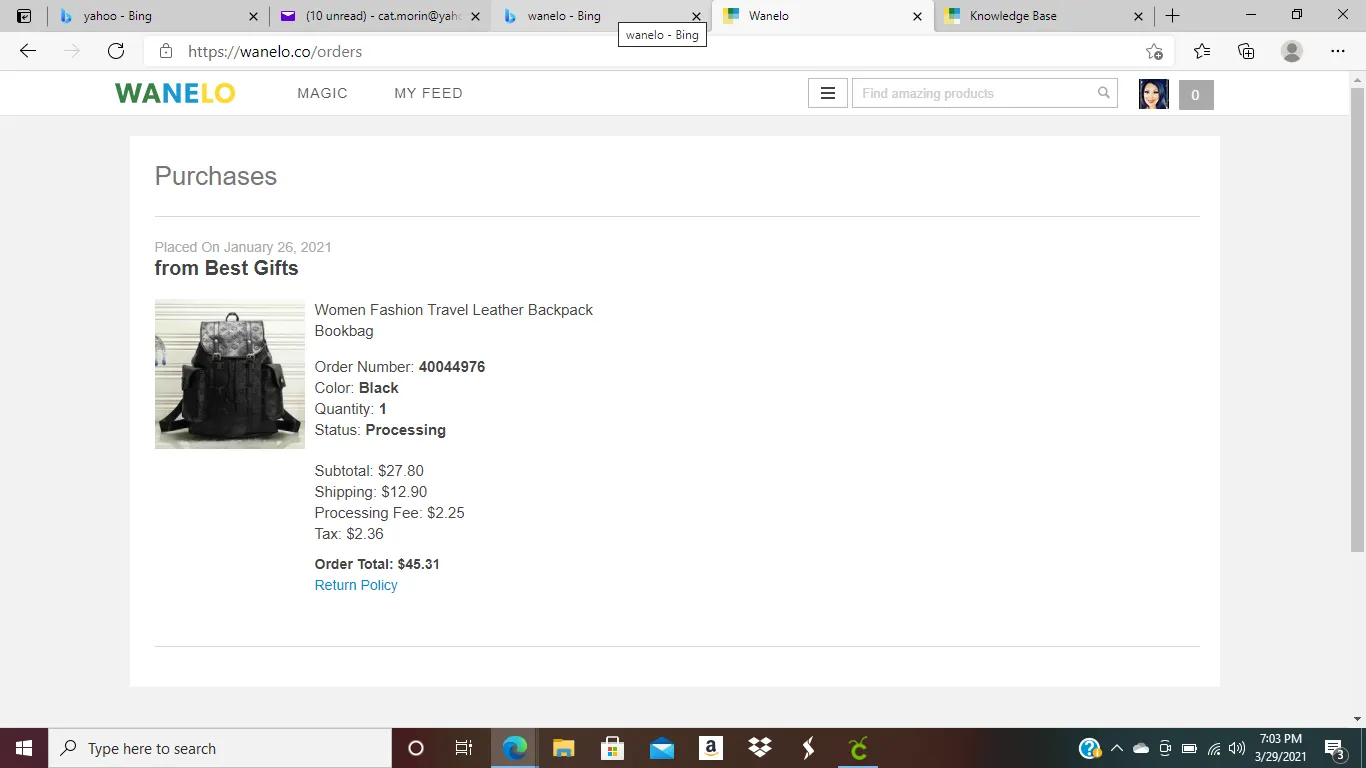
Task: Open the MAGIC navigation item
Action: (x=322, y=93)
